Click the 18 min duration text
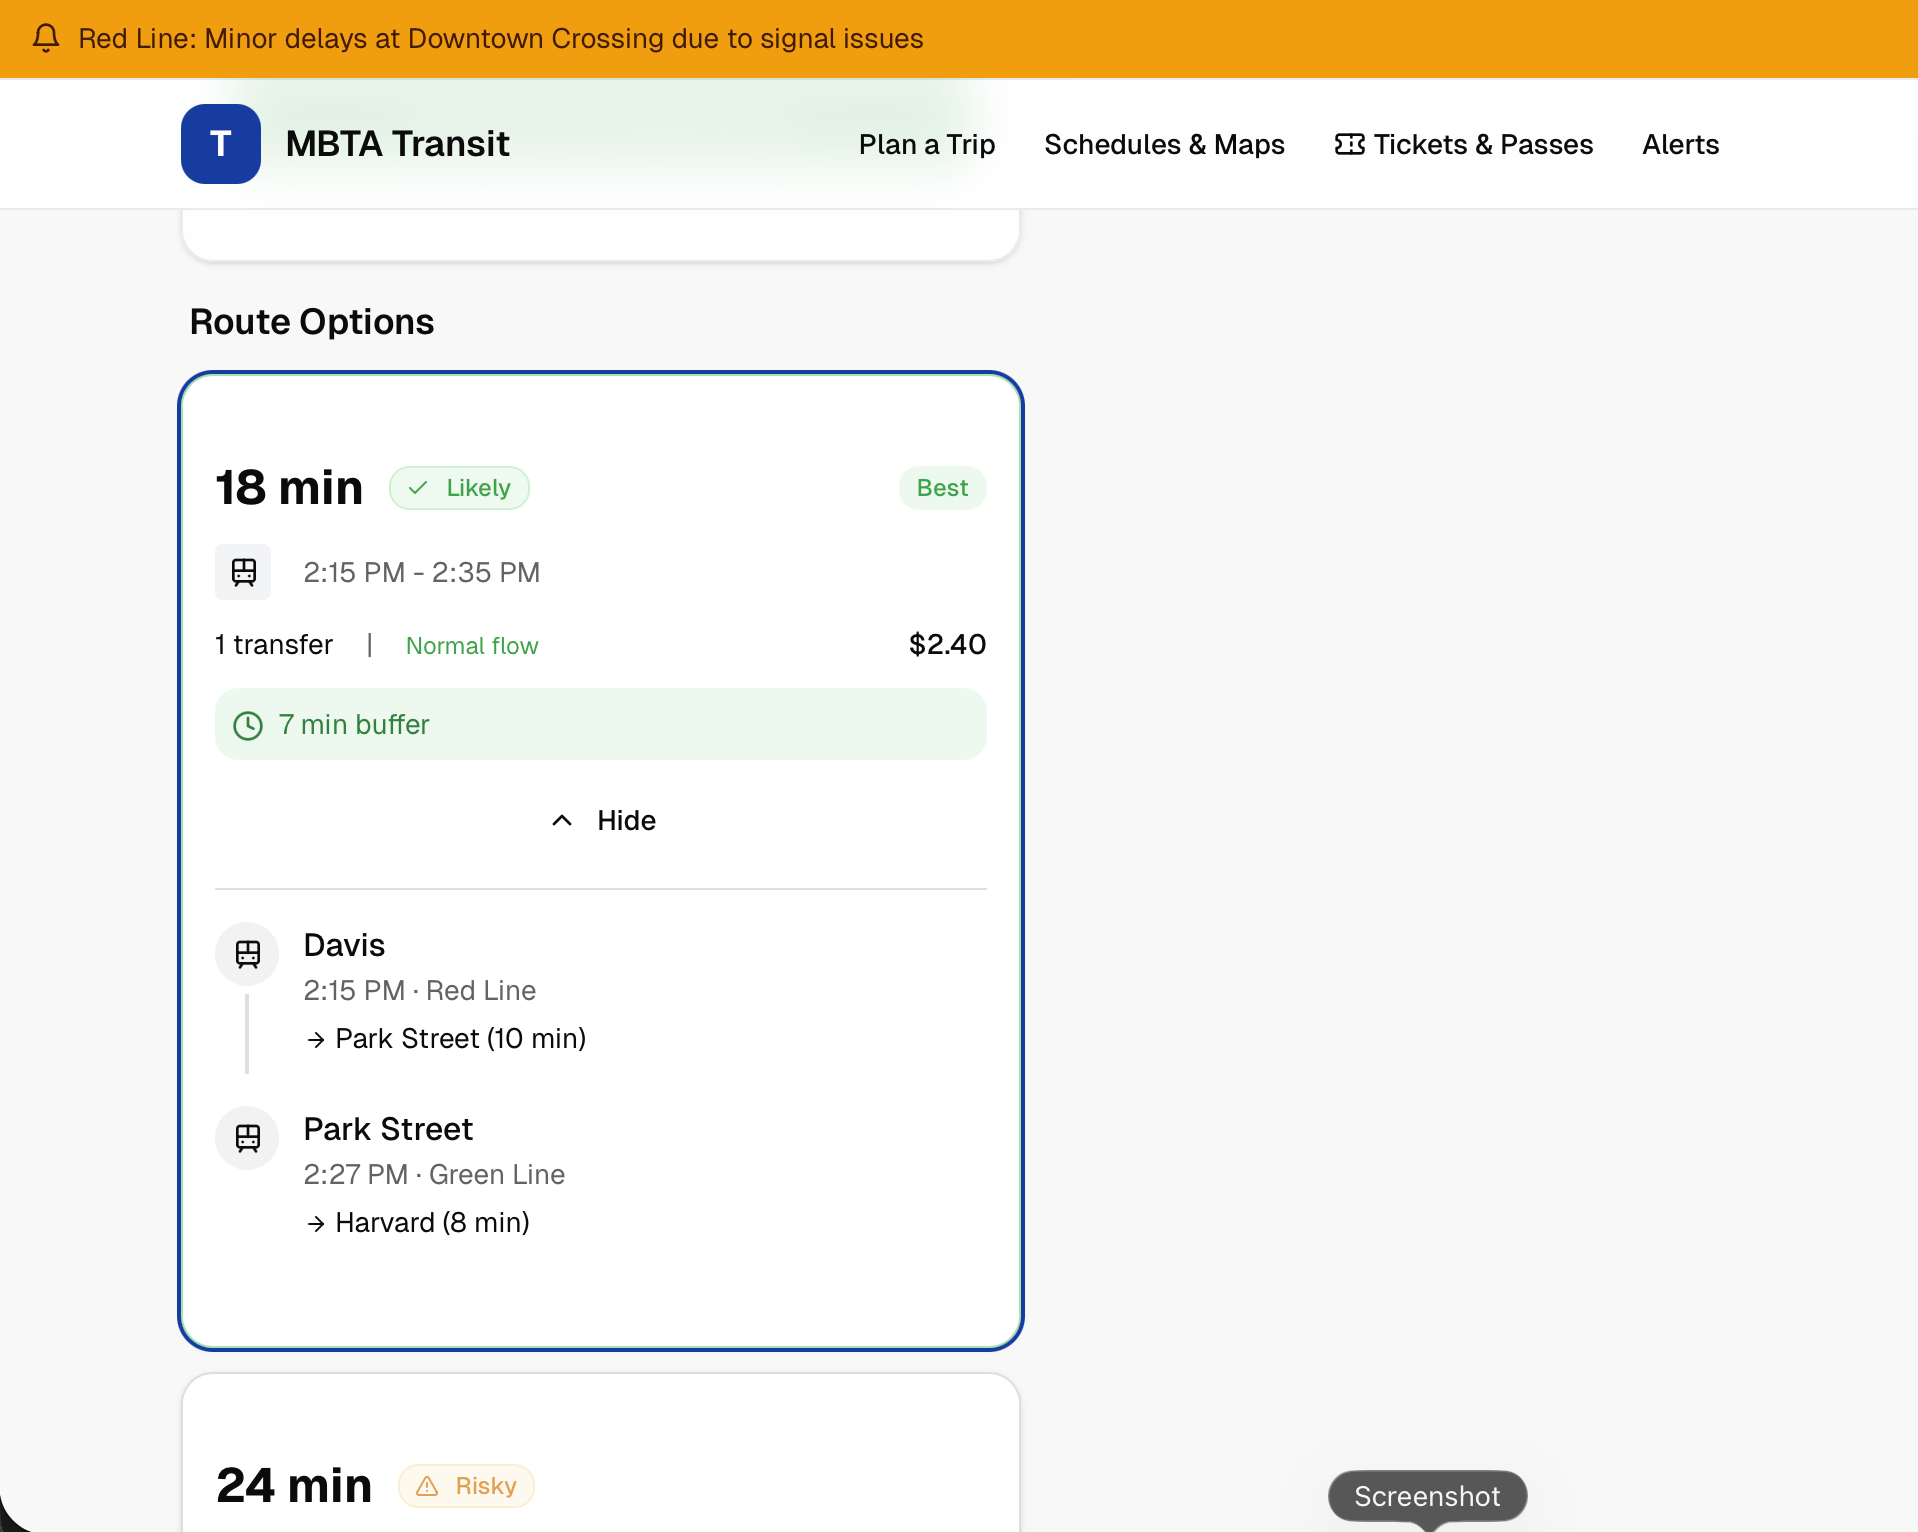 (x=289, y=488)
